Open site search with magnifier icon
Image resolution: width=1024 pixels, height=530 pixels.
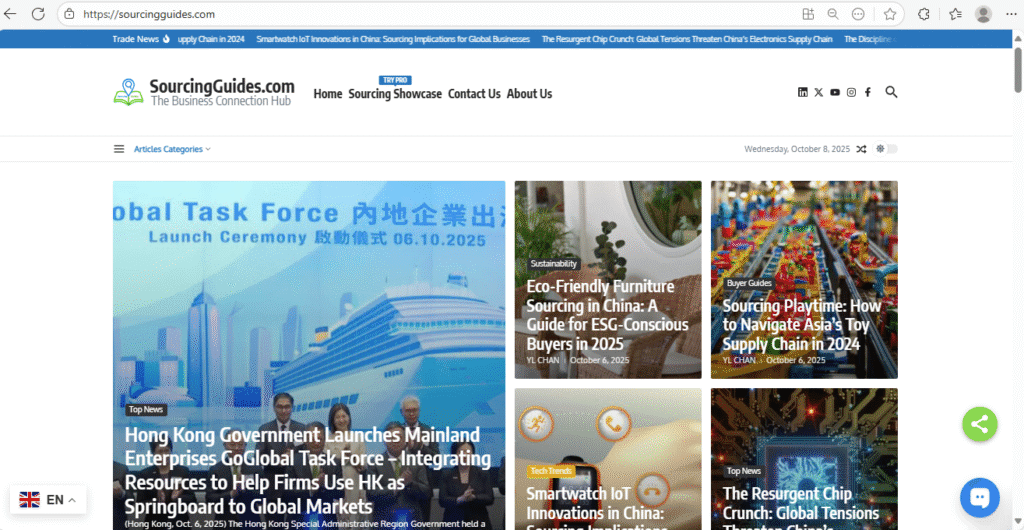[x=891, y=92]
